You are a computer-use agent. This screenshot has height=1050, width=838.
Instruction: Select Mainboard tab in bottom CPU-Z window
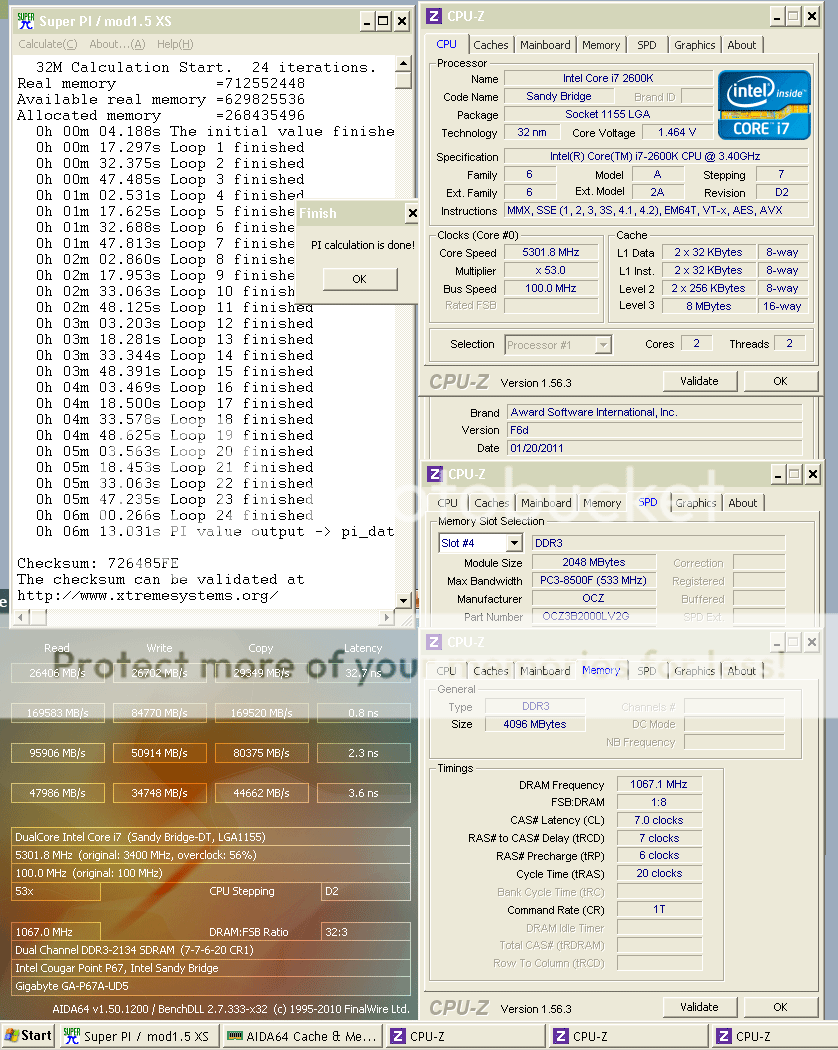coord(545,671)
